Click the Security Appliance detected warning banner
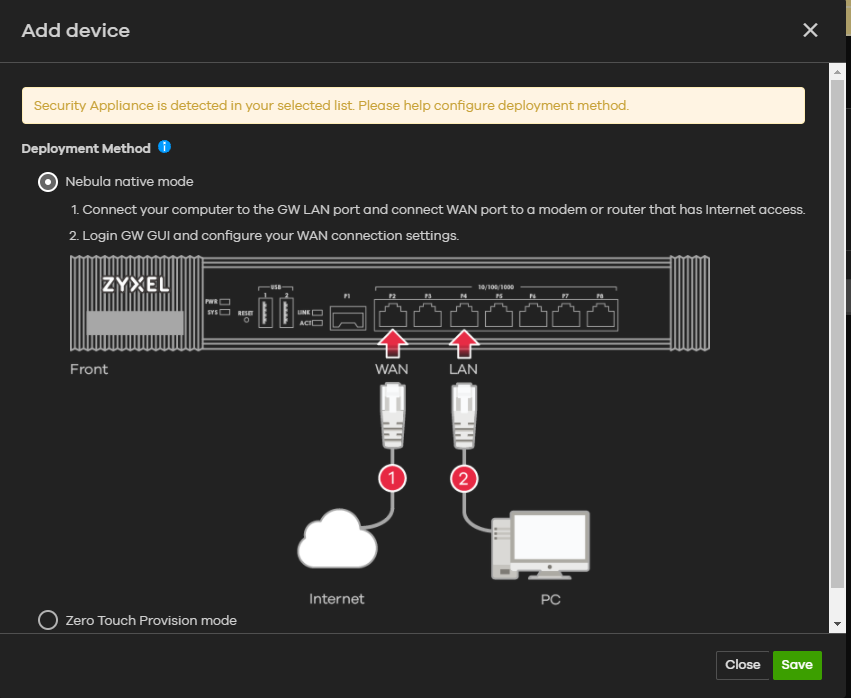The width and height of the screenshot is (851, 698). pyautogui.click(x=413, y=105)
